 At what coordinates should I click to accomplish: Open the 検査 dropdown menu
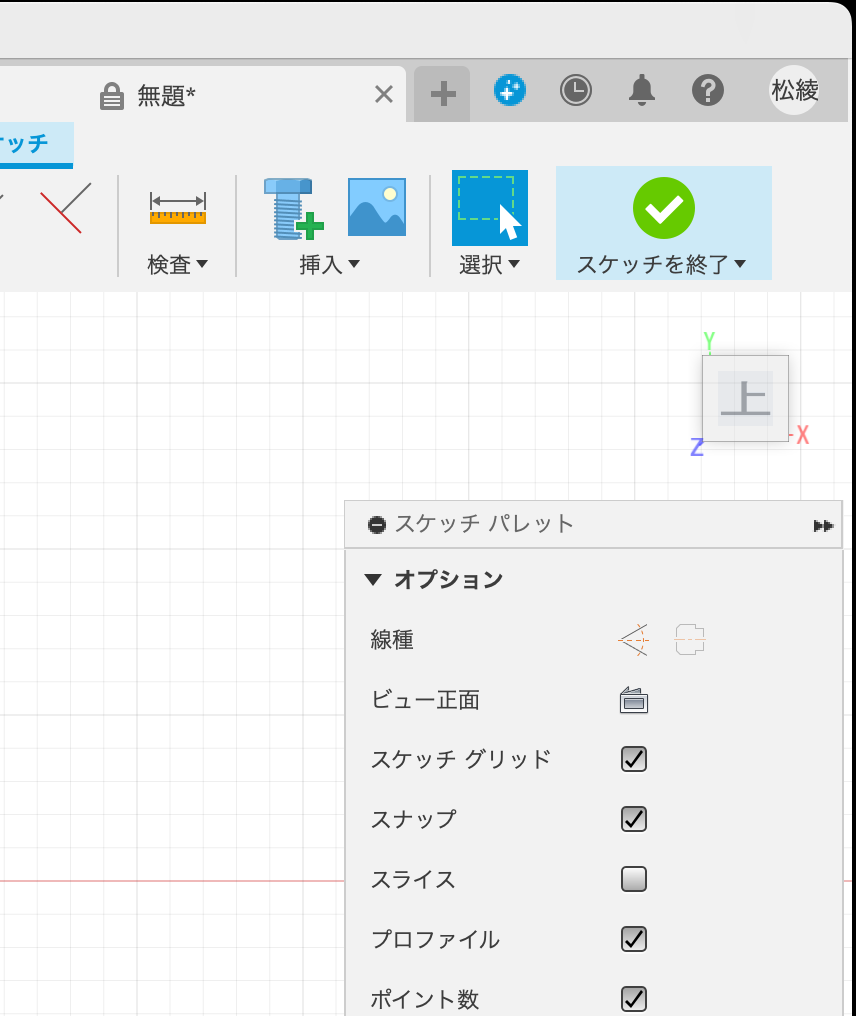point(176,264)
